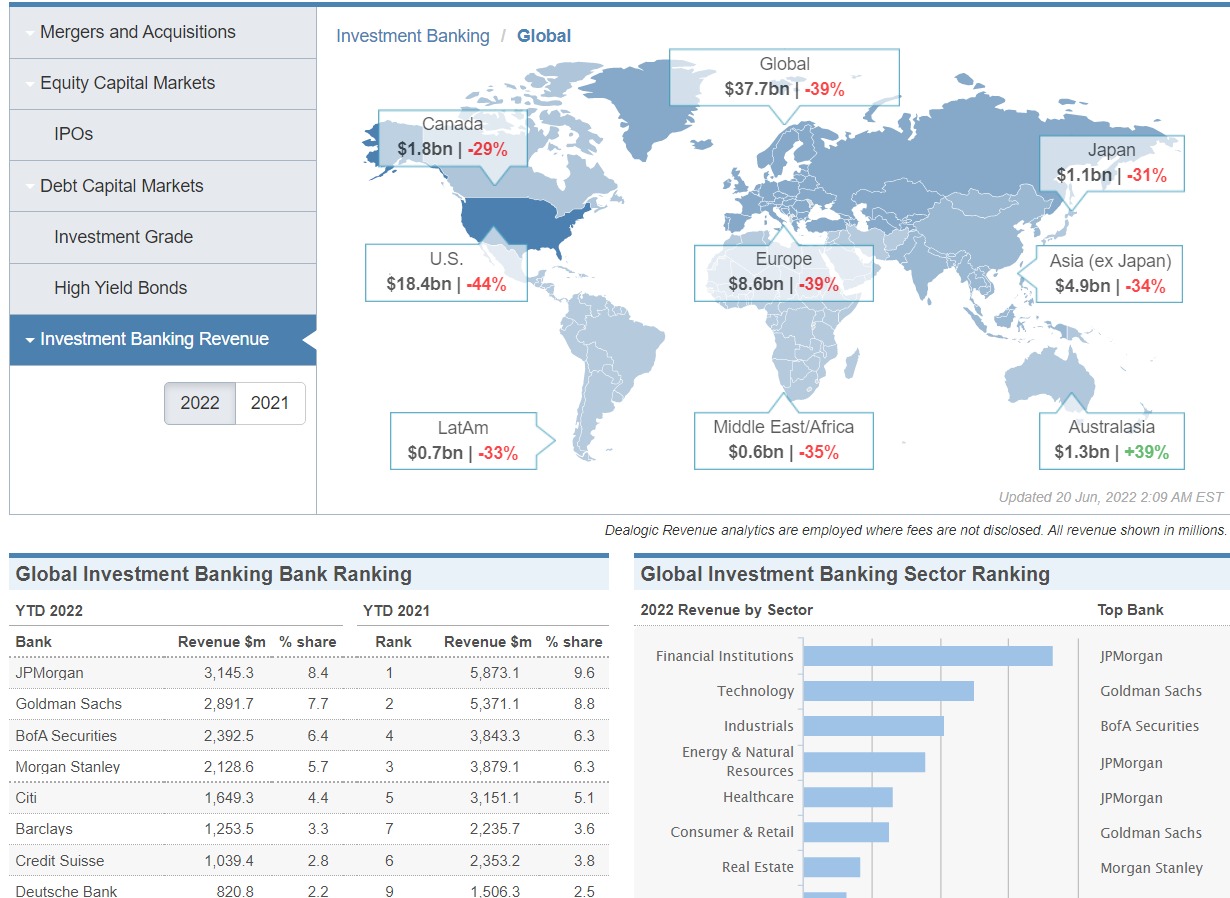Select the Australasia region callout
1230x898 pixels.
(1111, 440)
